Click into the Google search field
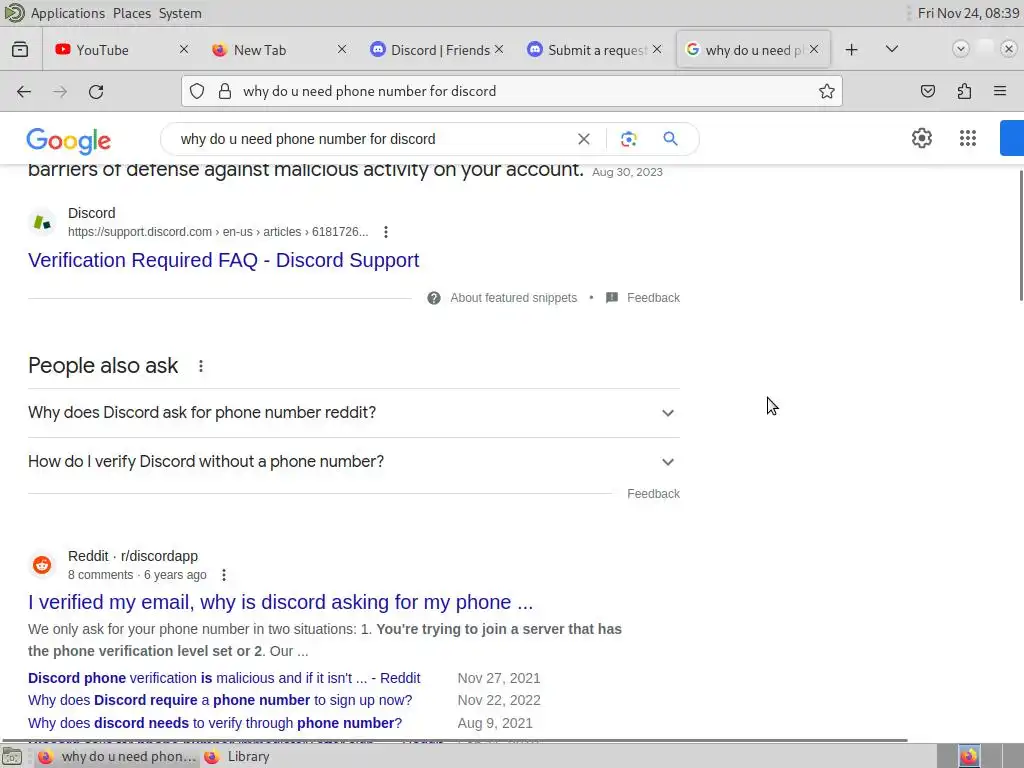Screen dimensions: 1024x768 point(372,139)
